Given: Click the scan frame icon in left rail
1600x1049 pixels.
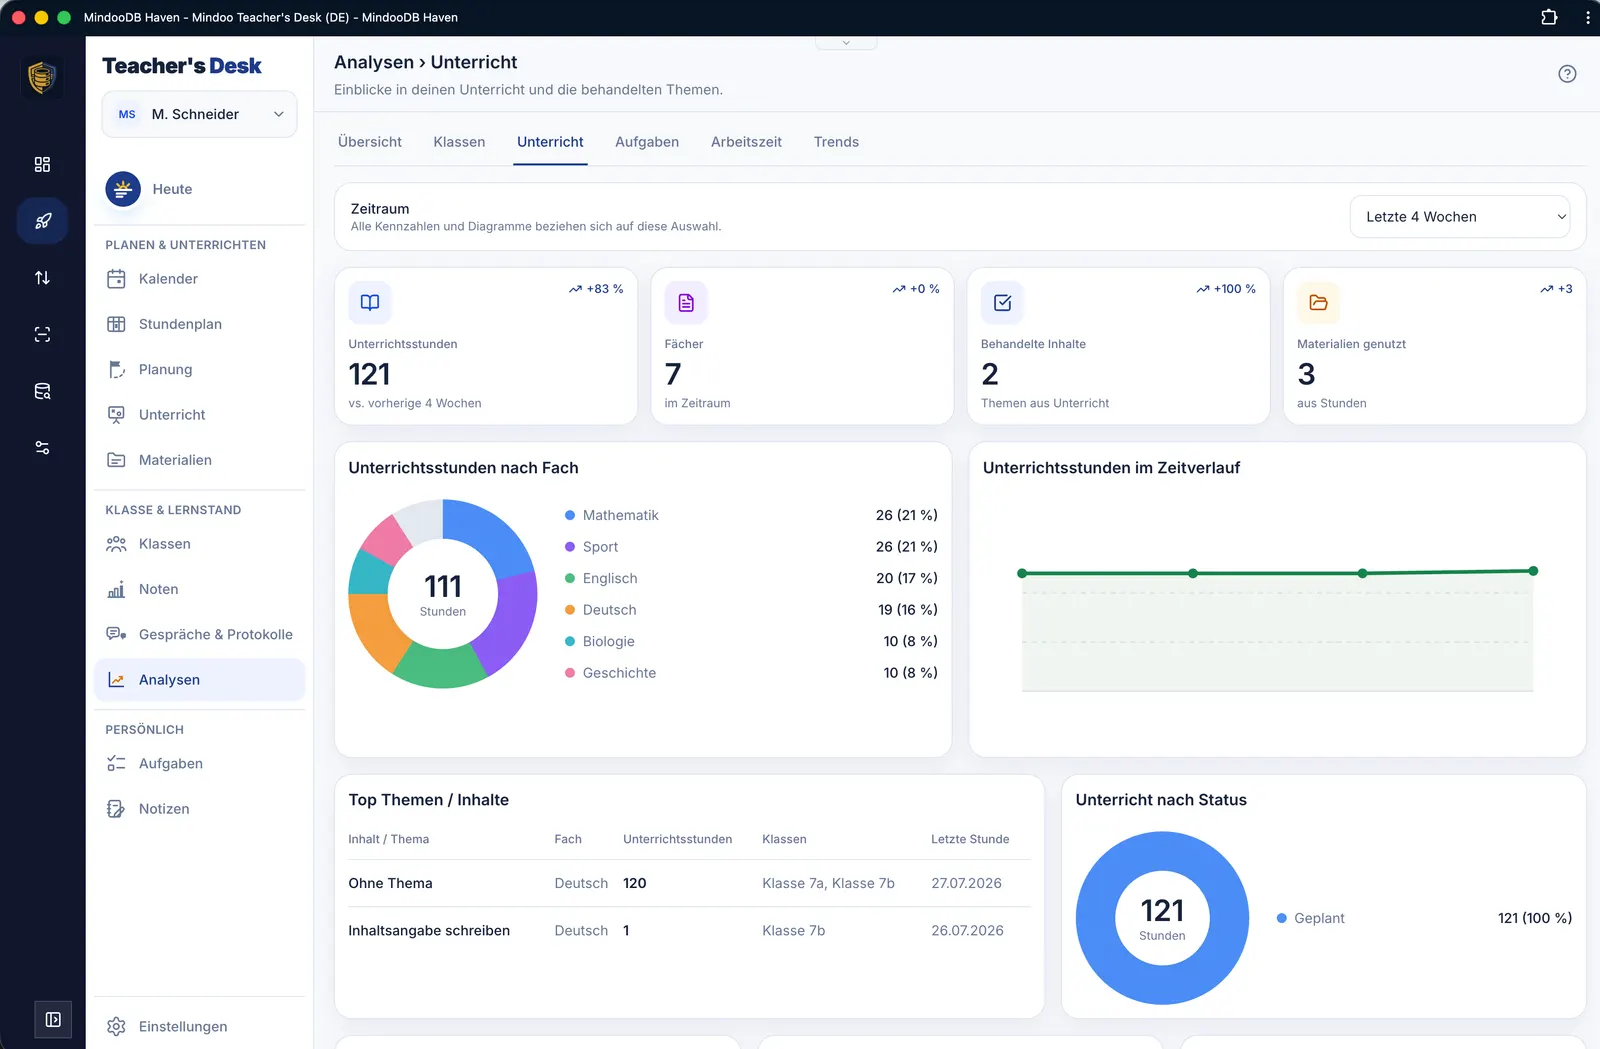Looking at the screenshot, I should coord(42,335).
